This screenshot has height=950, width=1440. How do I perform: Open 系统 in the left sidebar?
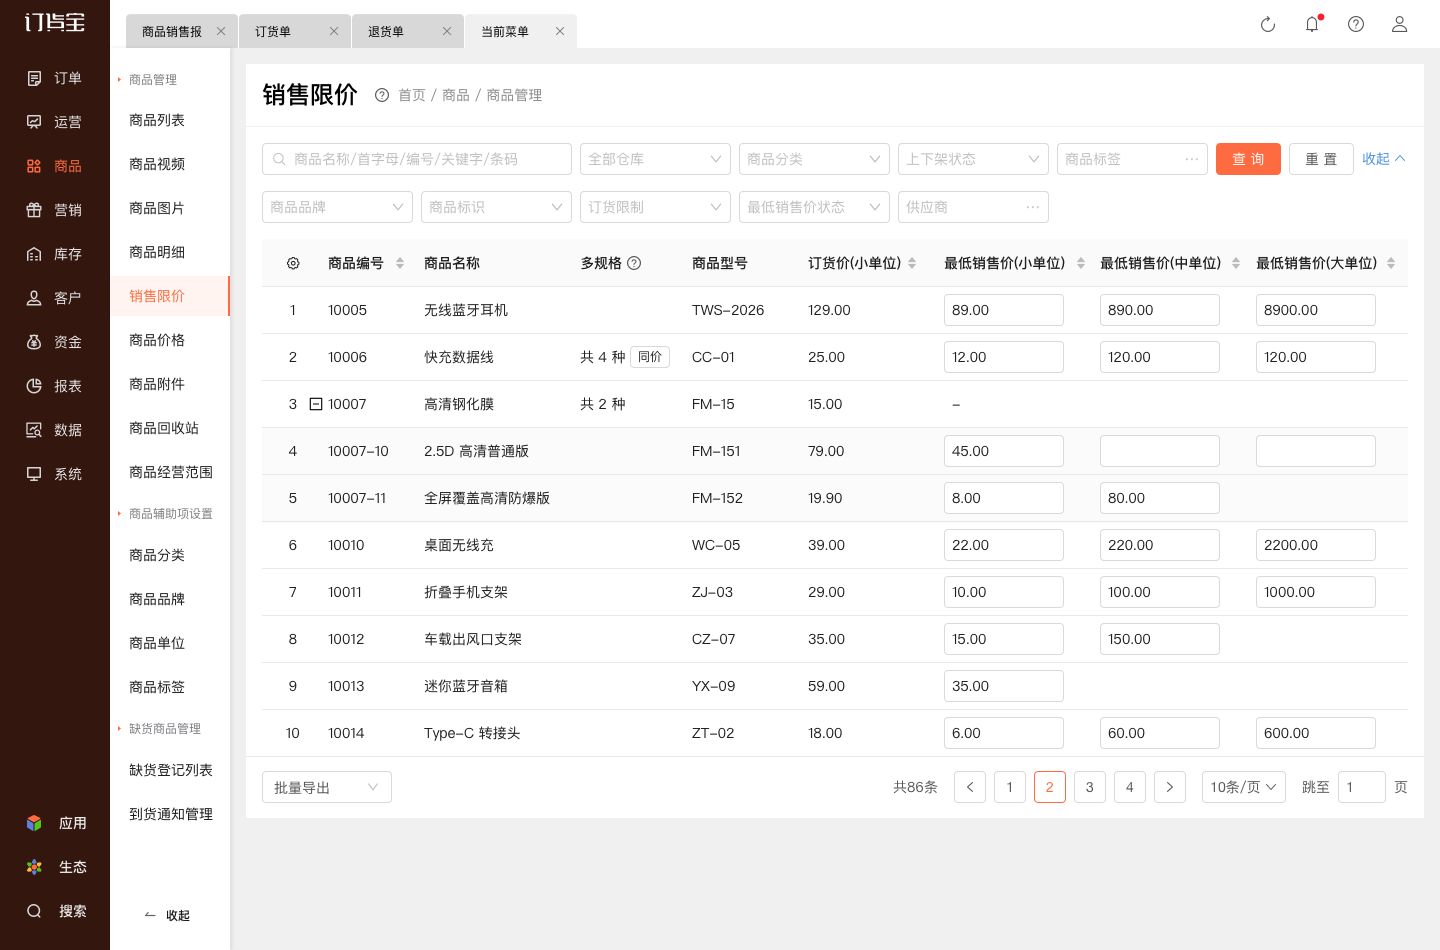point(55,474)
